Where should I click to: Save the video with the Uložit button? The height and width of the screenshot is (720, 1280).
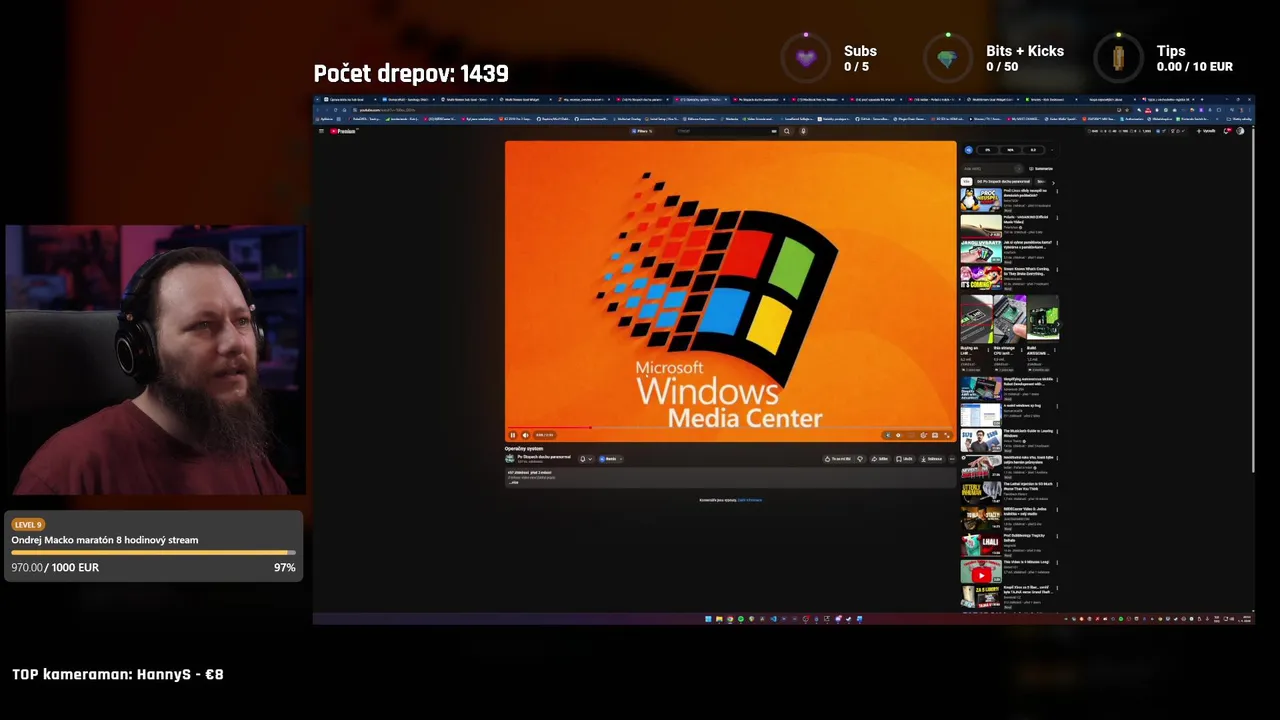[905, 459]
